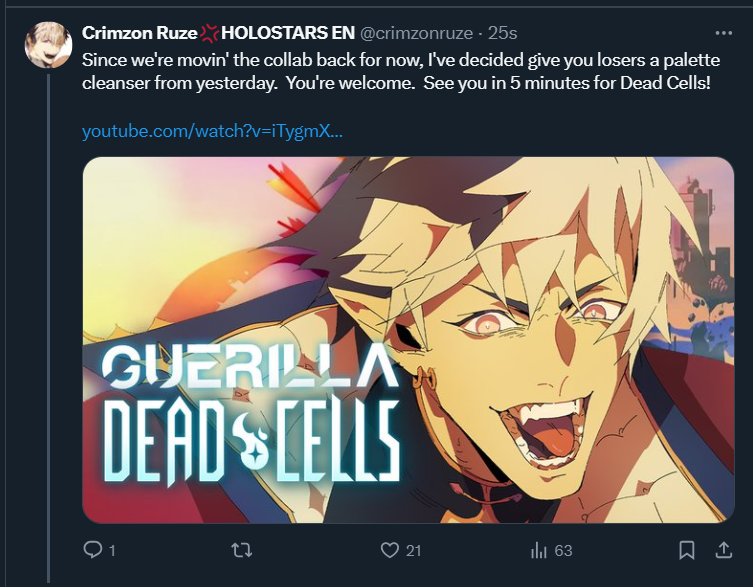
Task: Click the angry emoji in display name
Action: tap(209, 33)
